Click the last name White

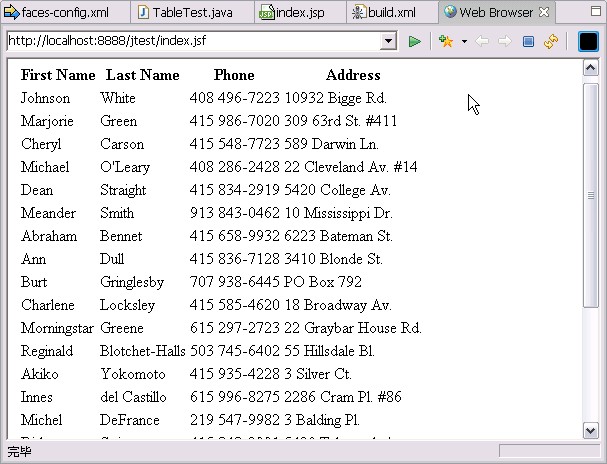(118, 98)
